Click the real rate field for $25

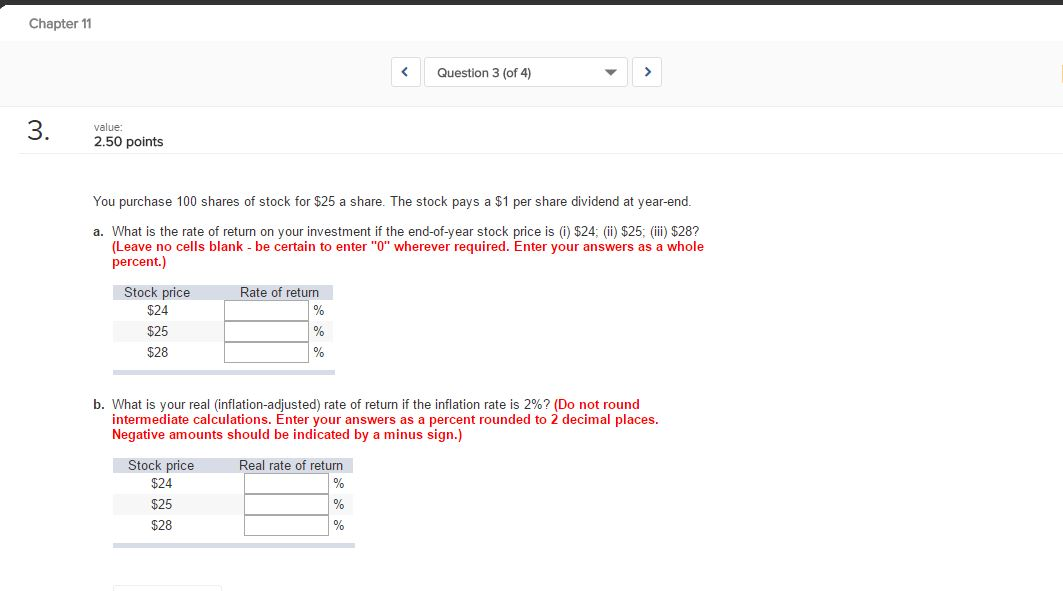click(x=285, y=504)
